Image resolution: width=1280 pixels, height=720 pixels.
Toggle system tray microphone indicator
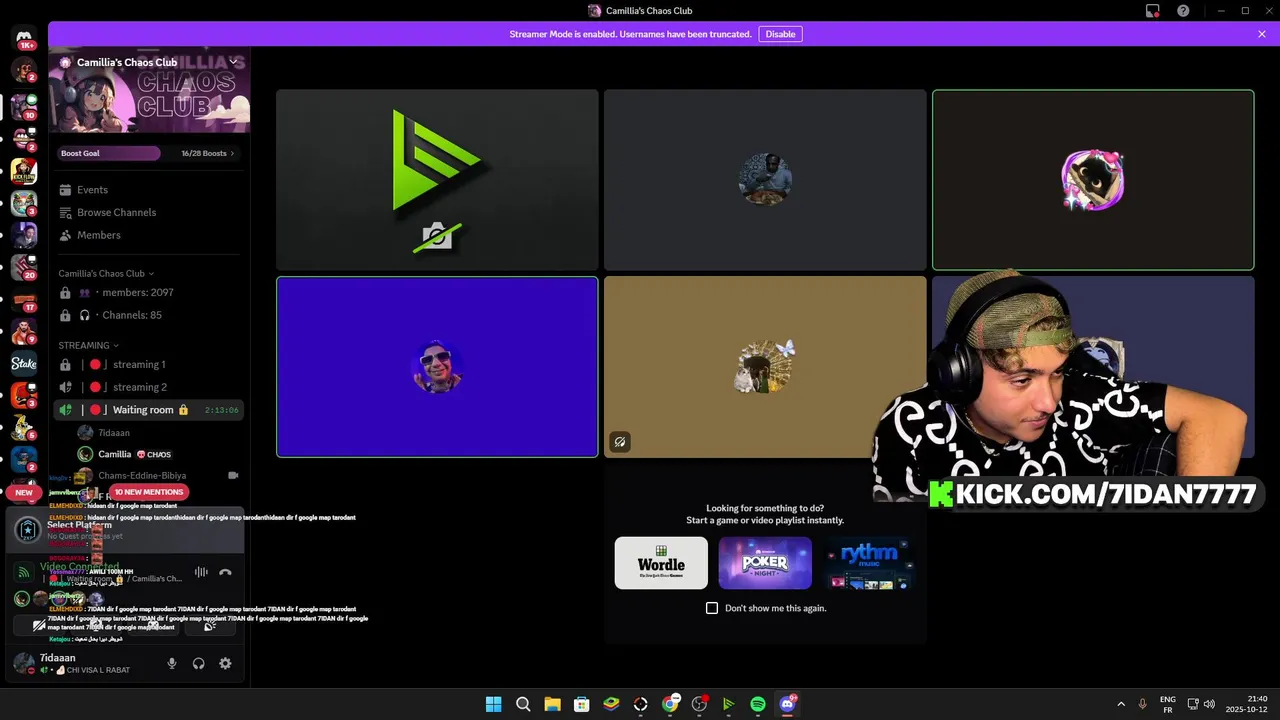click(x=1142, y=704)
